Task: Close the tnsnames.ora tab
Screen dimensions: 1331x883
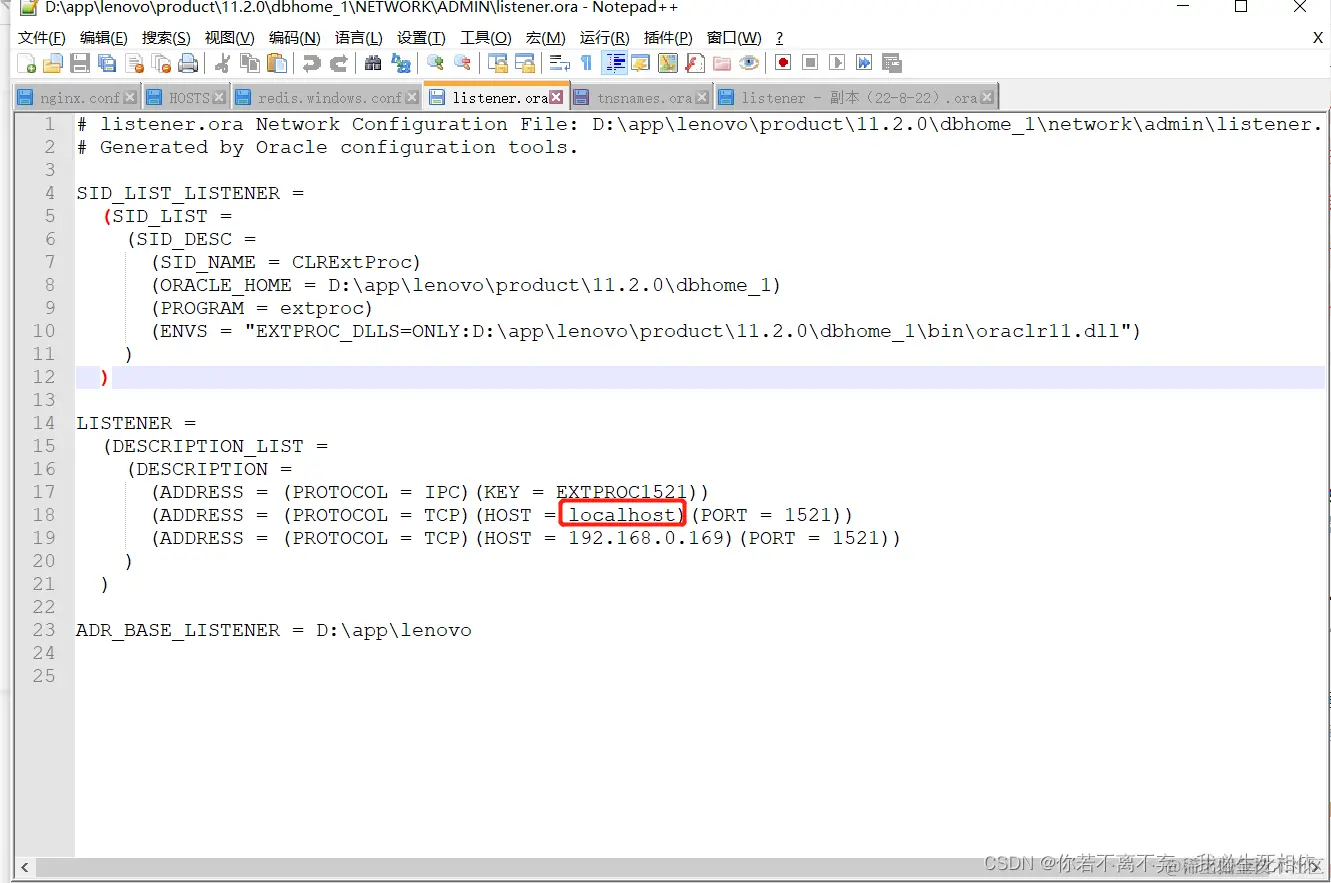Action: click(702, 98)
